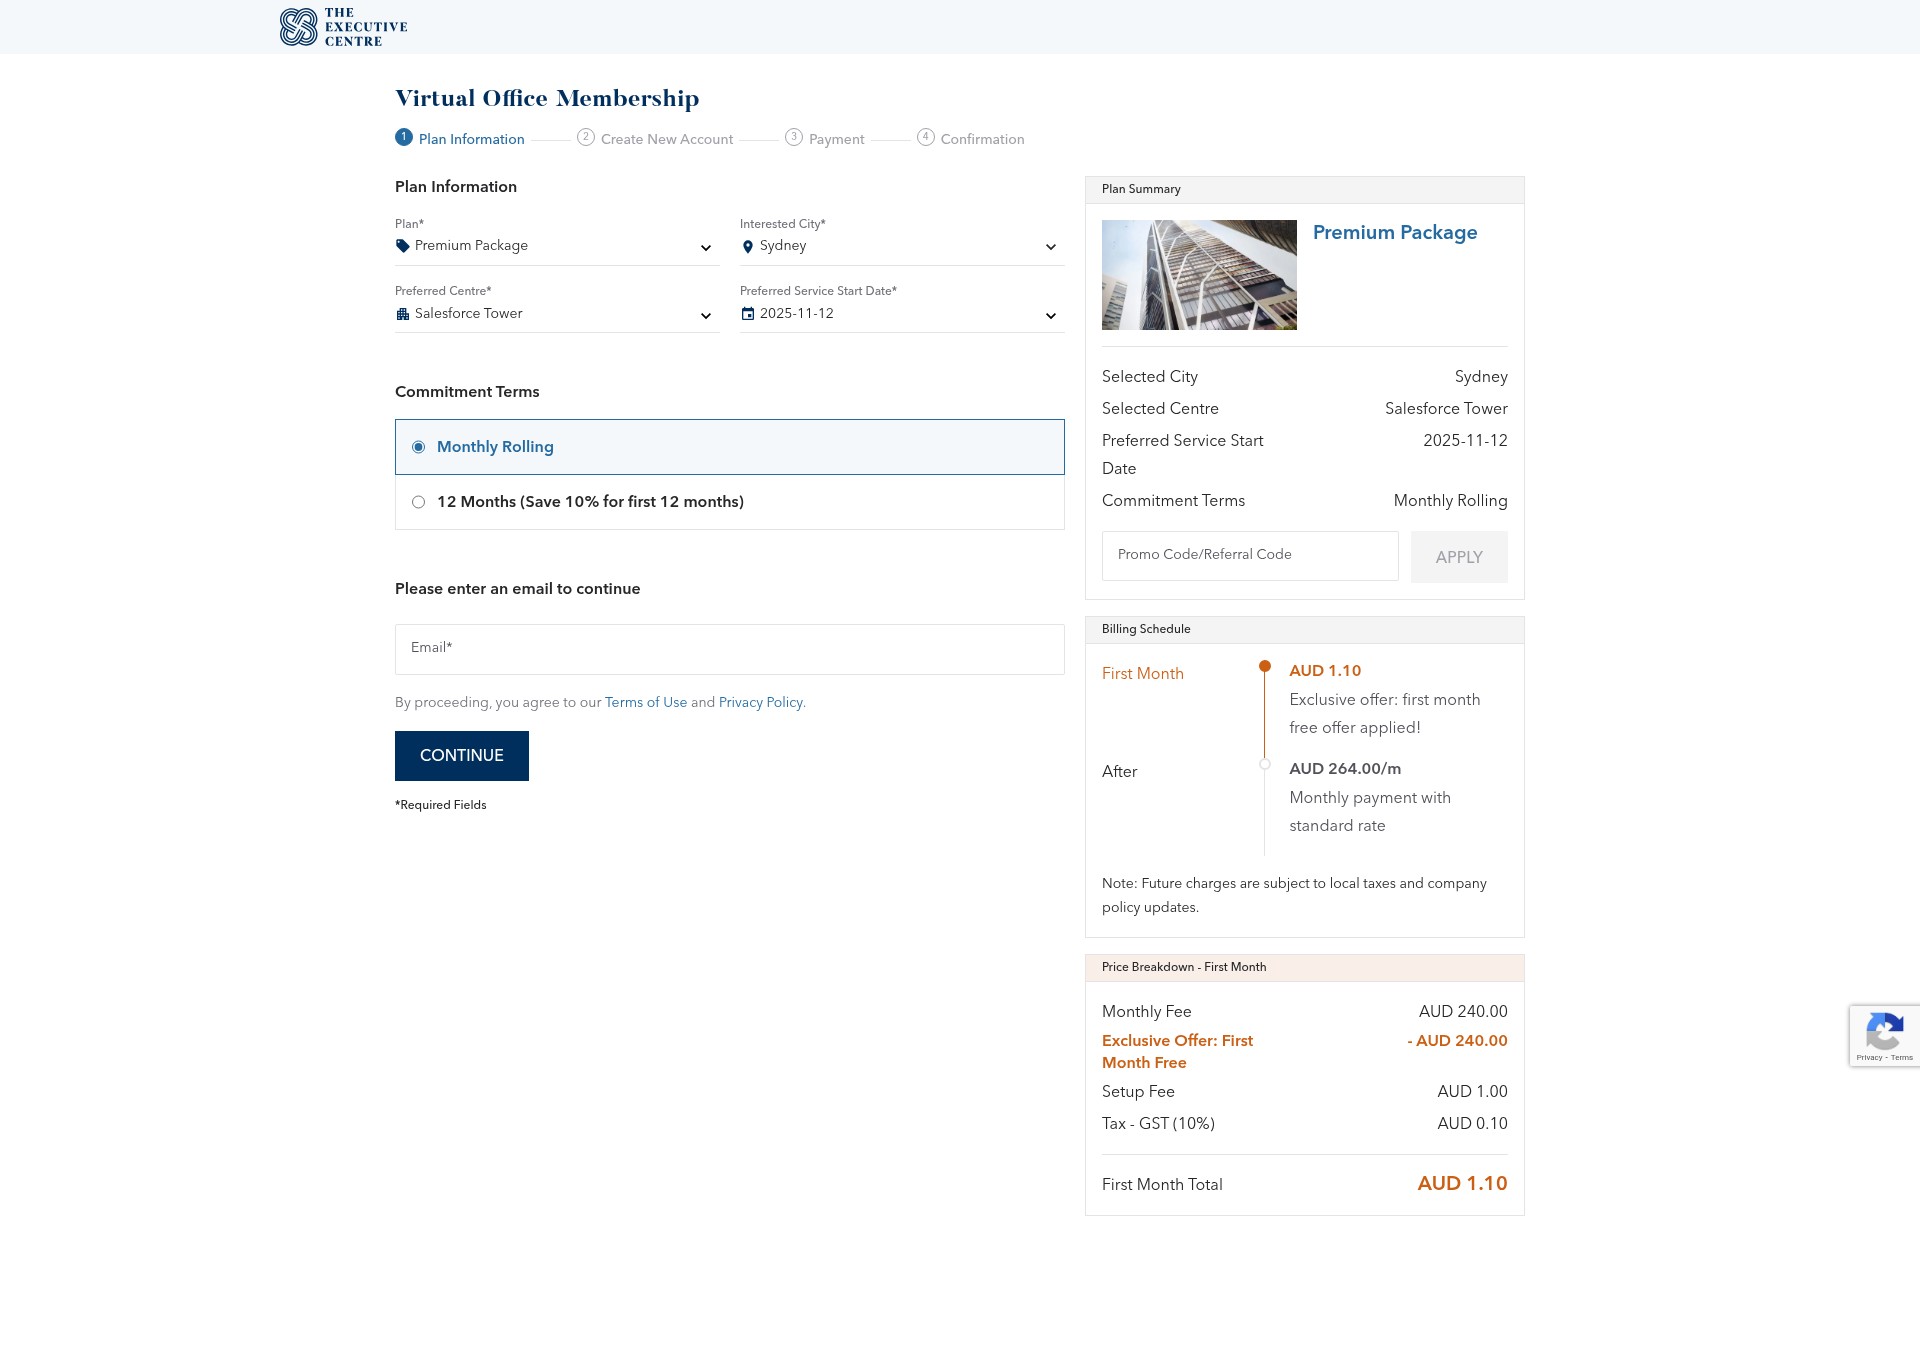
Task: Click the Promo Code/Referral Code field
Action: coord(1250,556)
